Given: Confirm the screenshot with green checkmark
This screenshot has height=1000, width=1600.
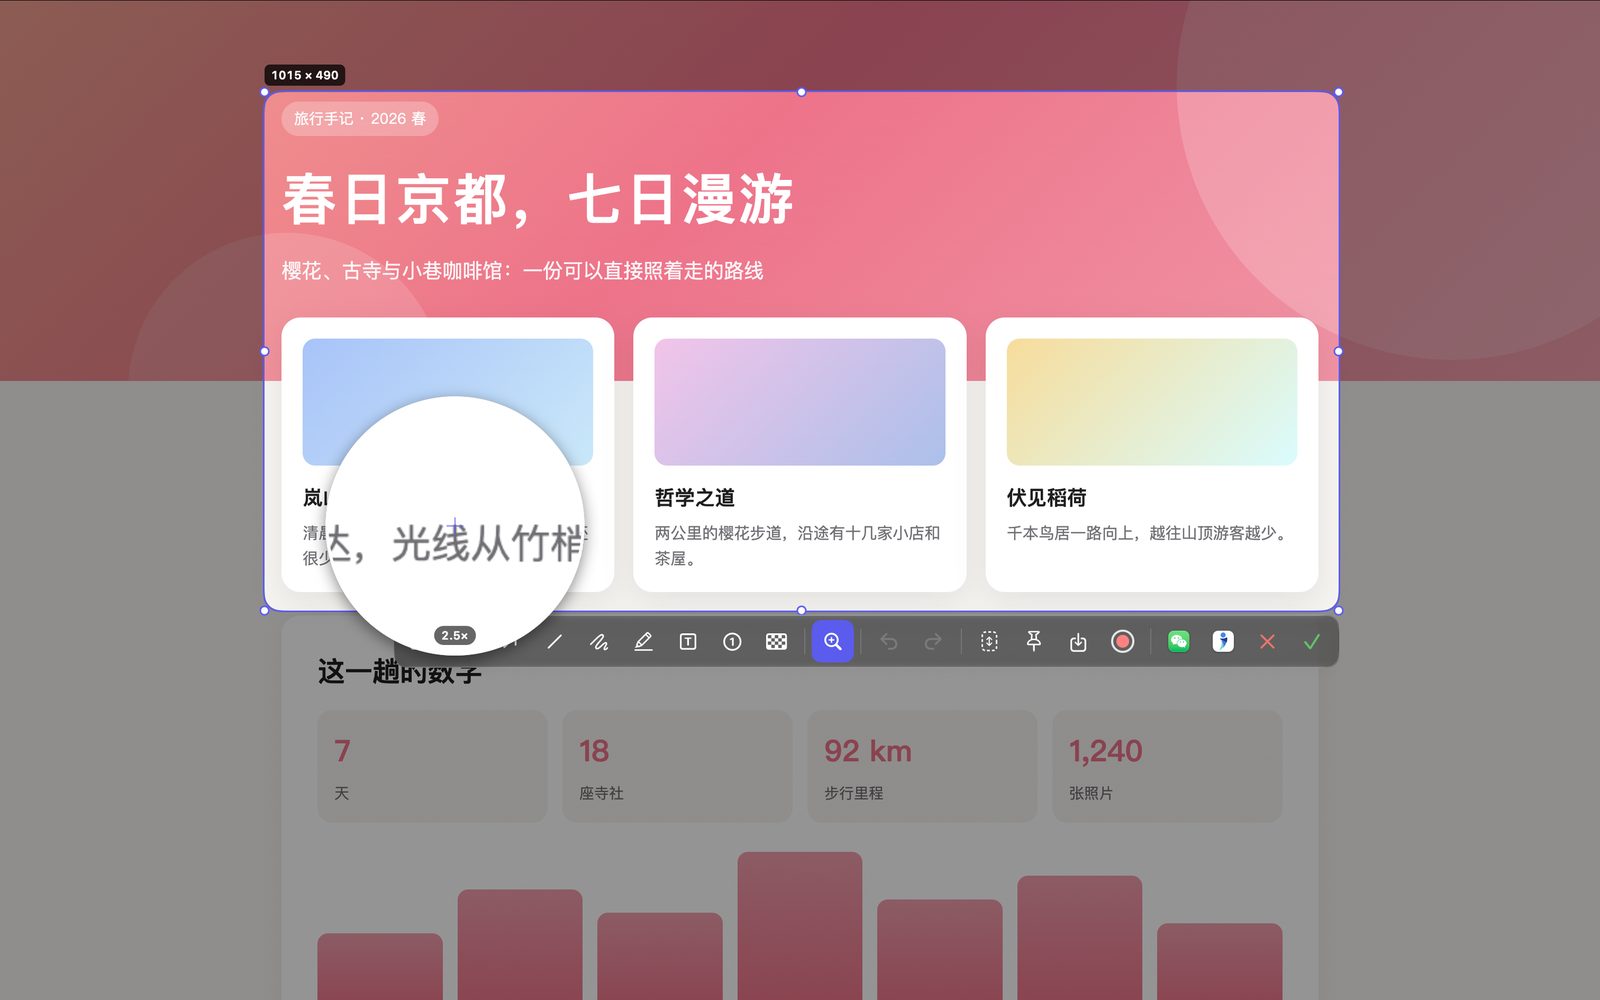Looking at the screenshot, I should tap(1312, 642).
